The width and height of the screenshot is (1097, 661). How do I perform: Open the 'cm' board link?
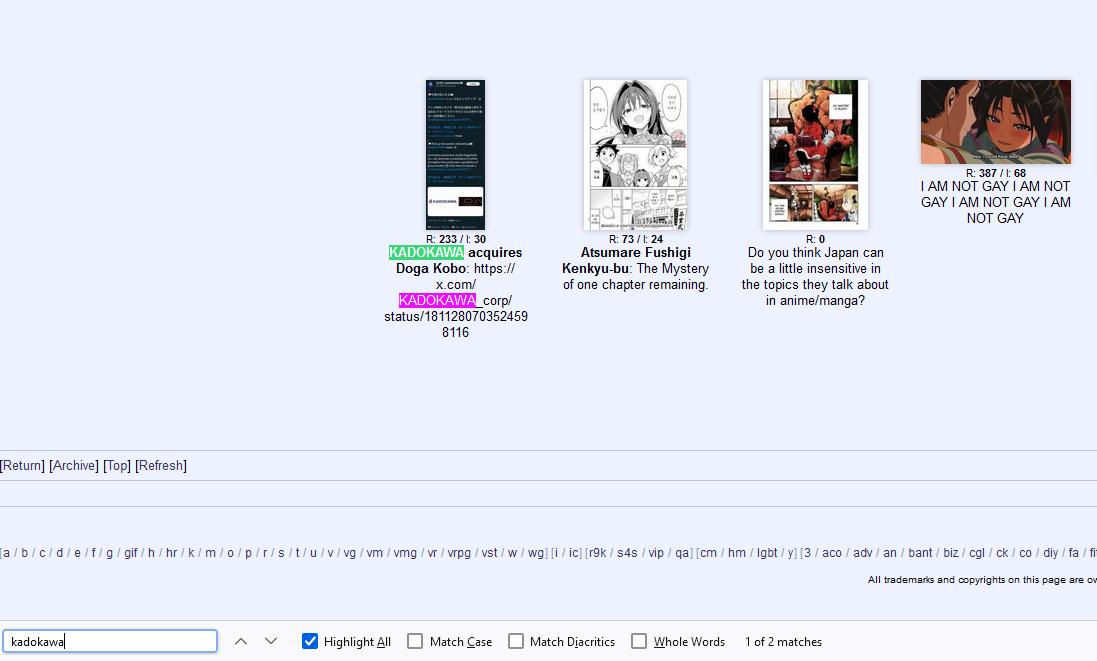point(708,553)
